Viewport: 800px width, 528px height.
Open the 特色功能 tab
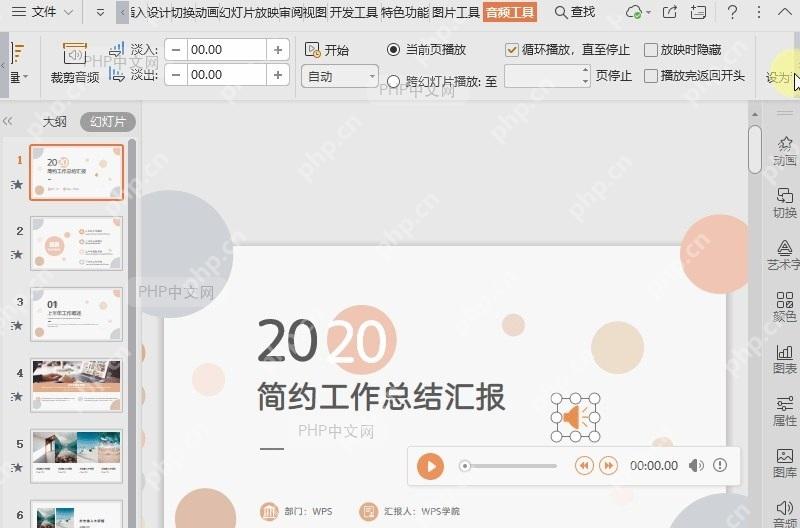coord(405,12)
